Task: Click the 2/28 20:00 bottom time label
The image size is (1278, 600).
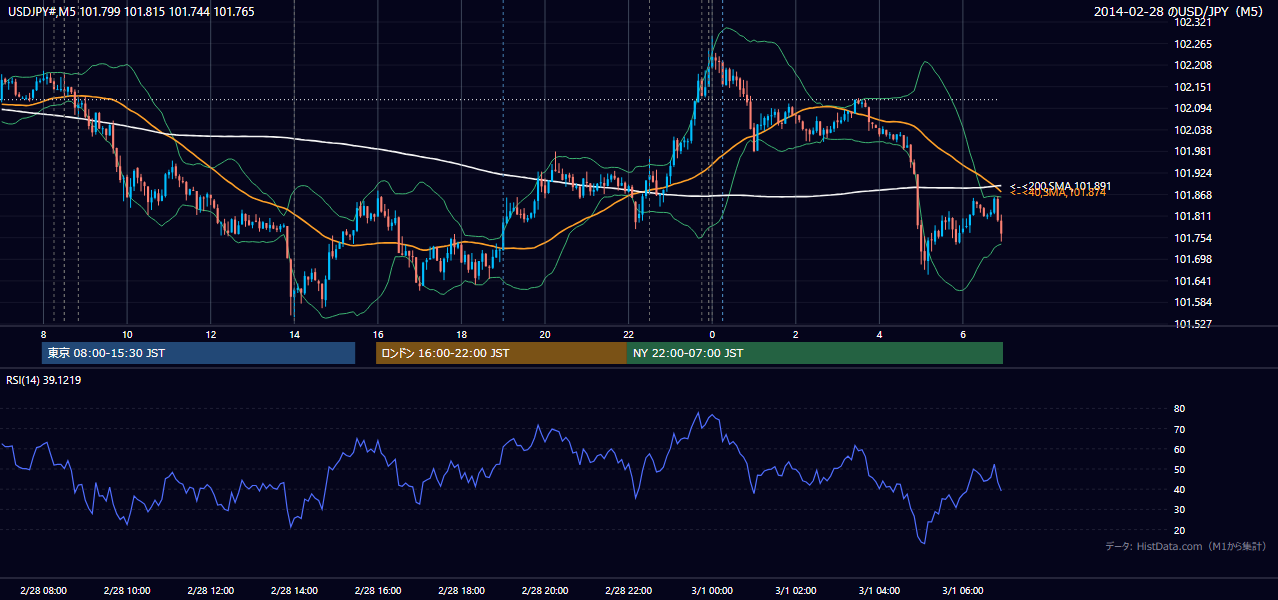Action: (545, 590)
